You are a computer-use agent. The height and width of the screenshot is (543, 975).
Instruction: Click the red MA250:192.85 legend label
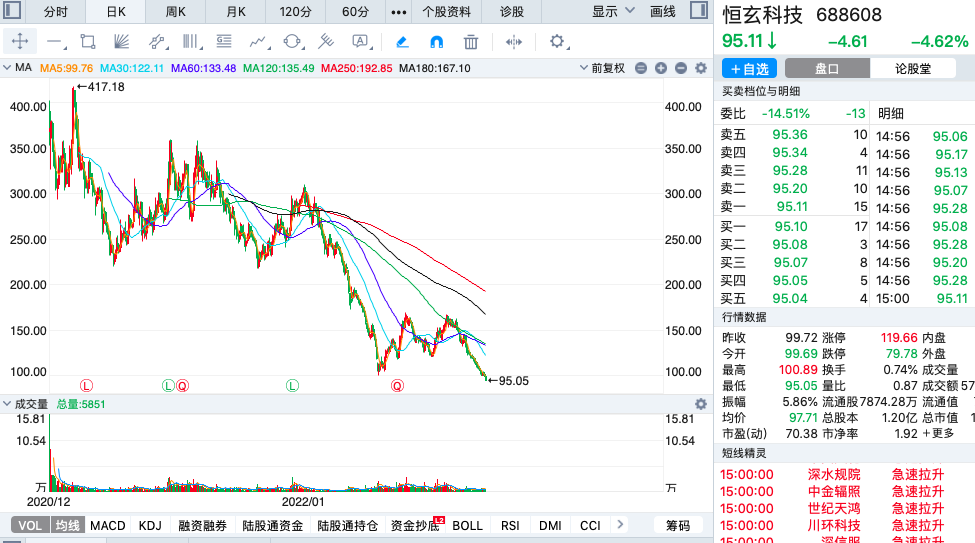coord(356,68)
